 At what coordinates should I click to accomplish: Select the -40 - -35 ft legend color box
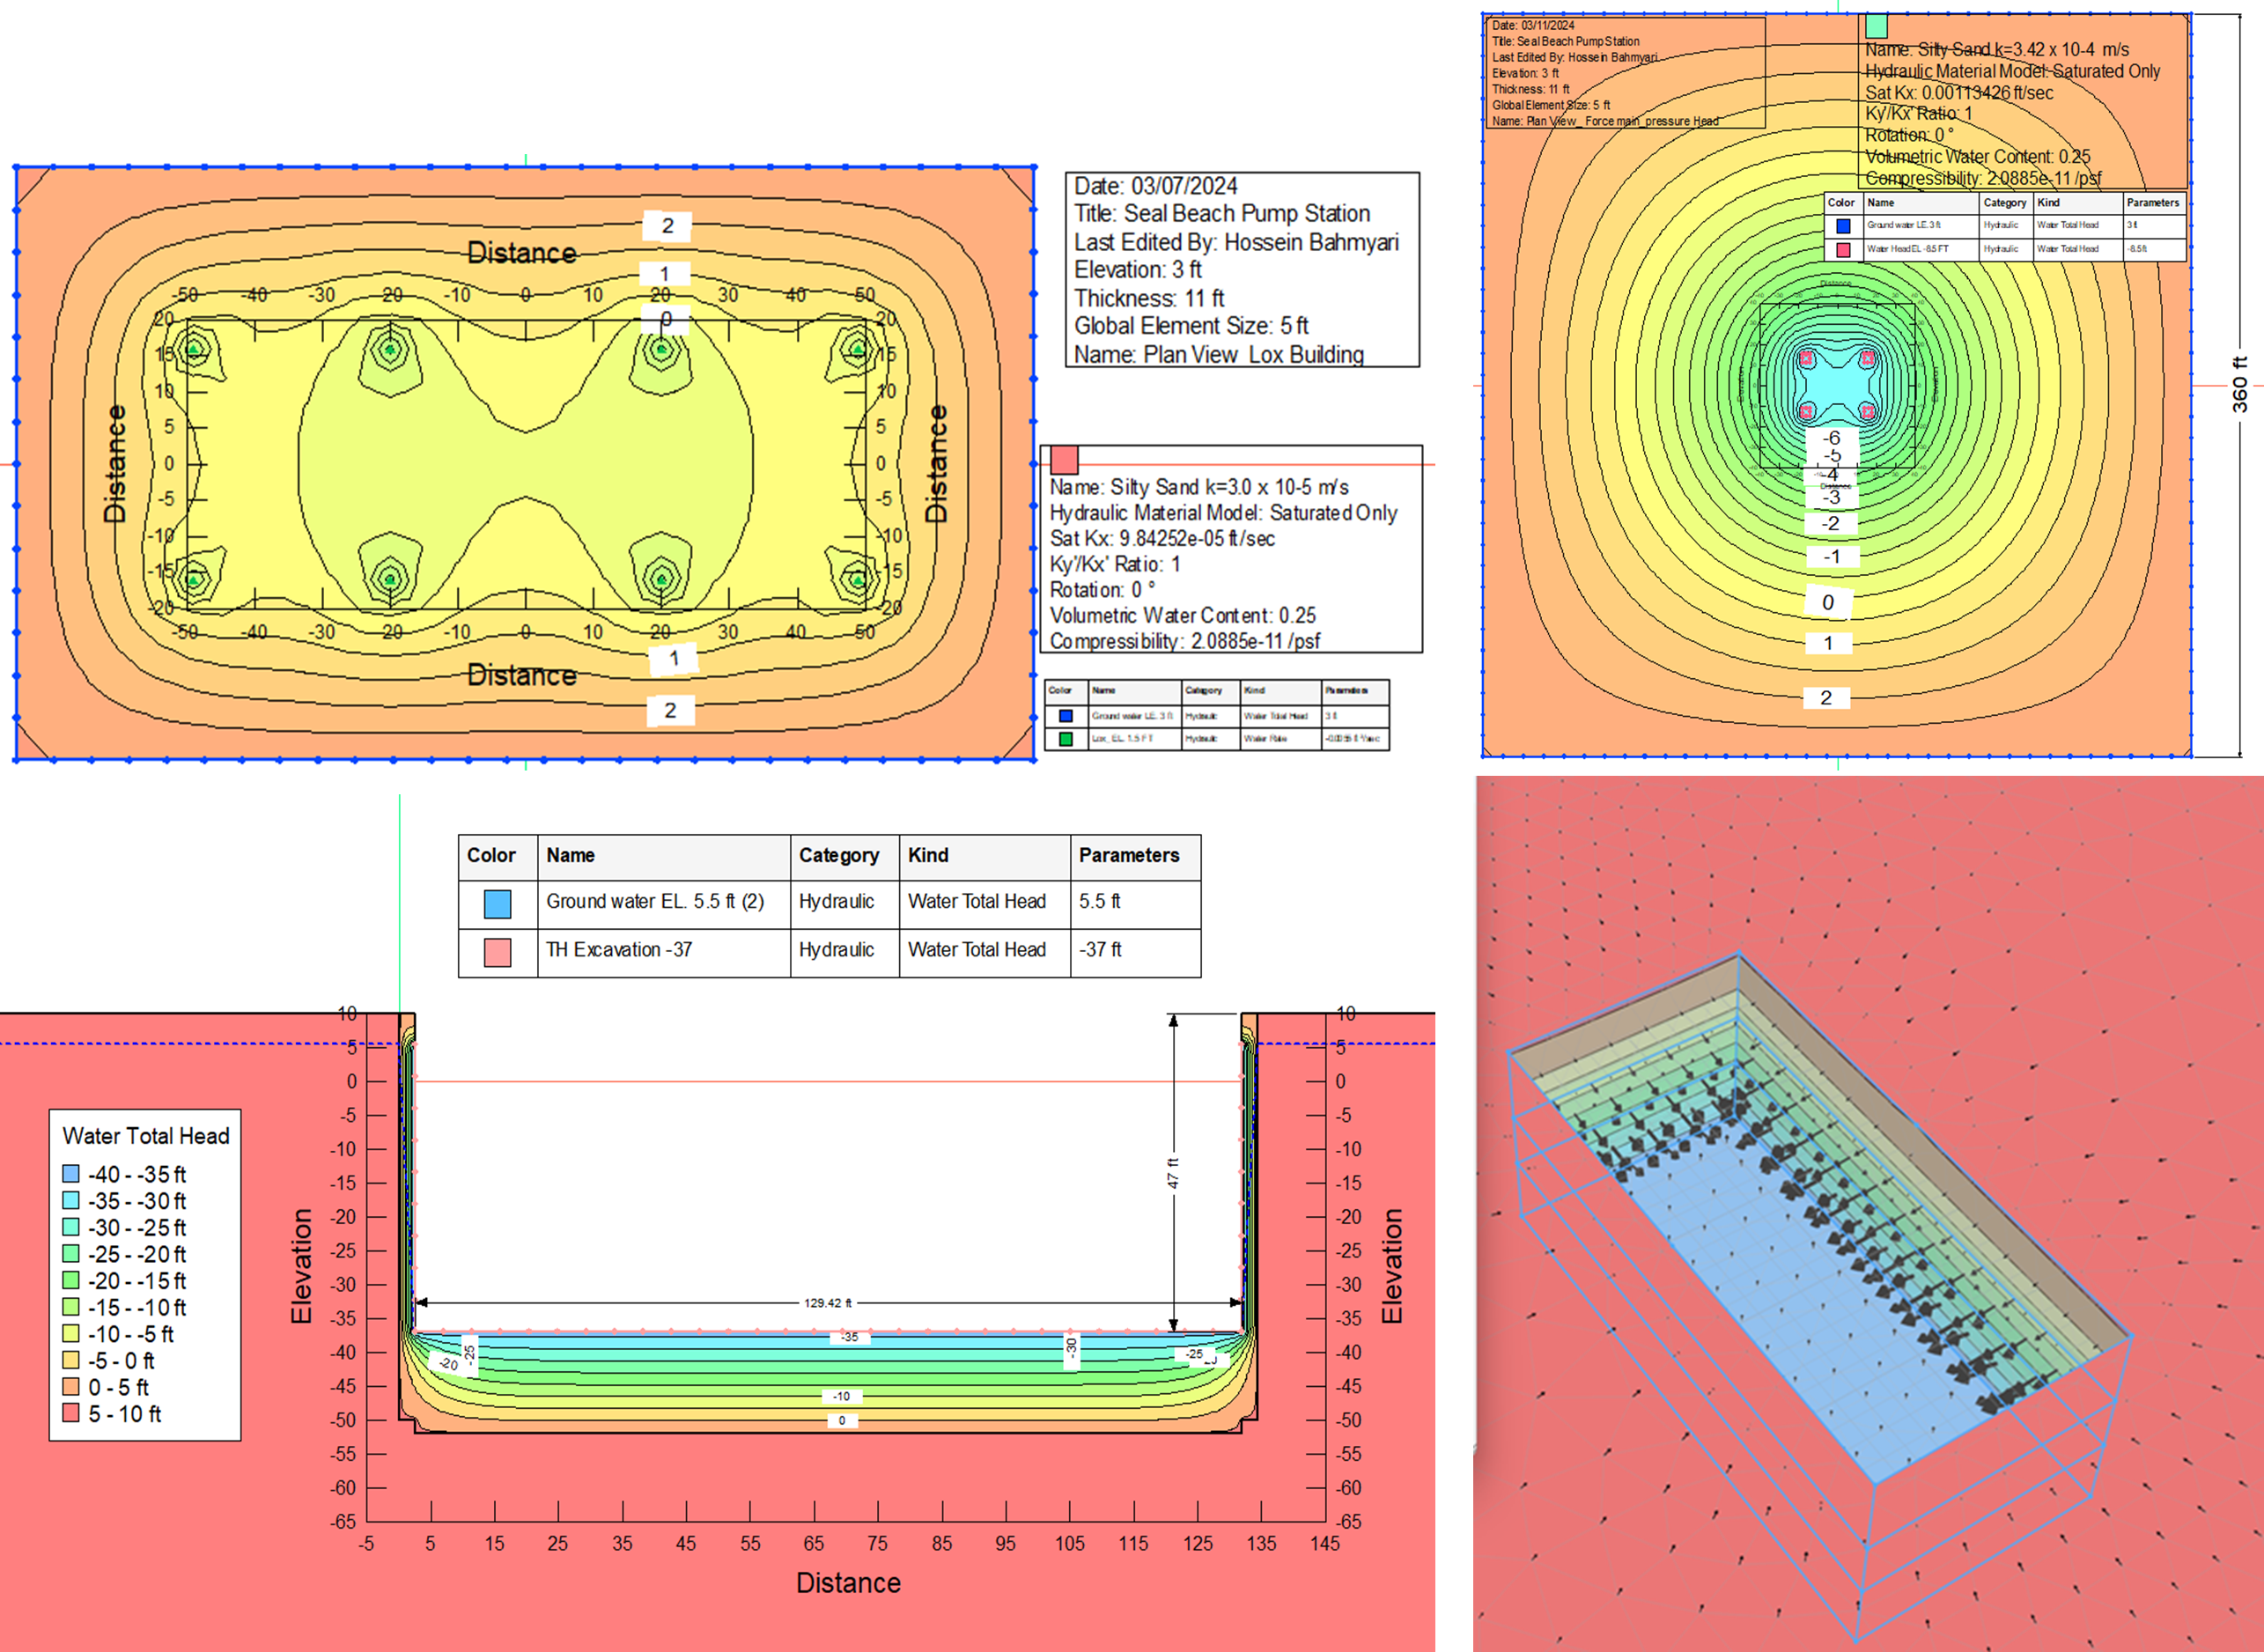71,1174
